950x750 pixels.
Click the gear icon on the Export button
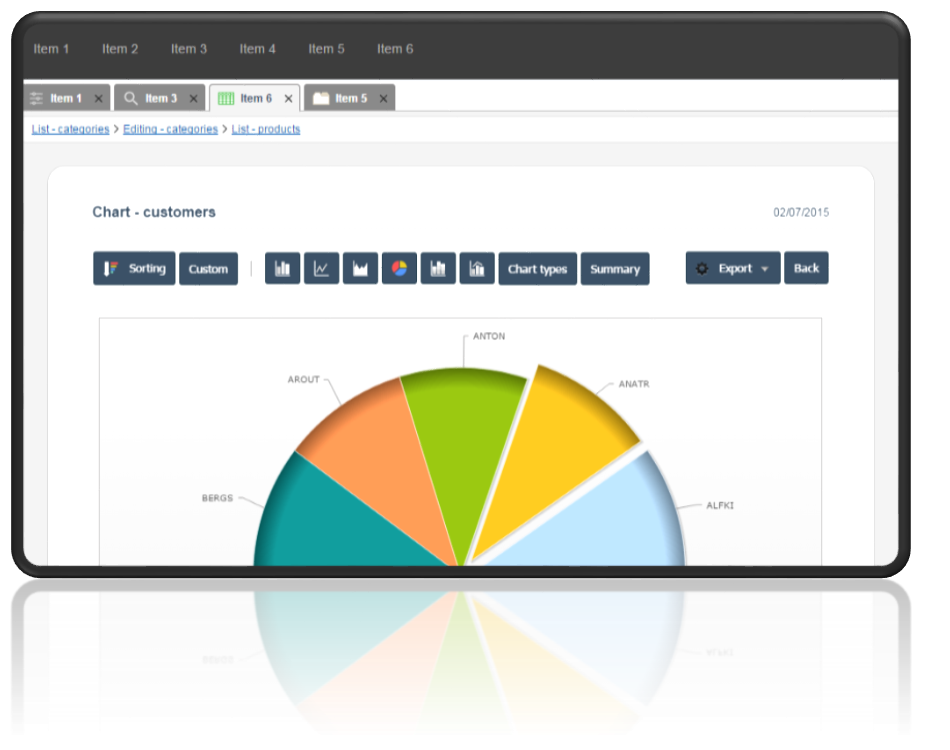click(x=702, y=268)
